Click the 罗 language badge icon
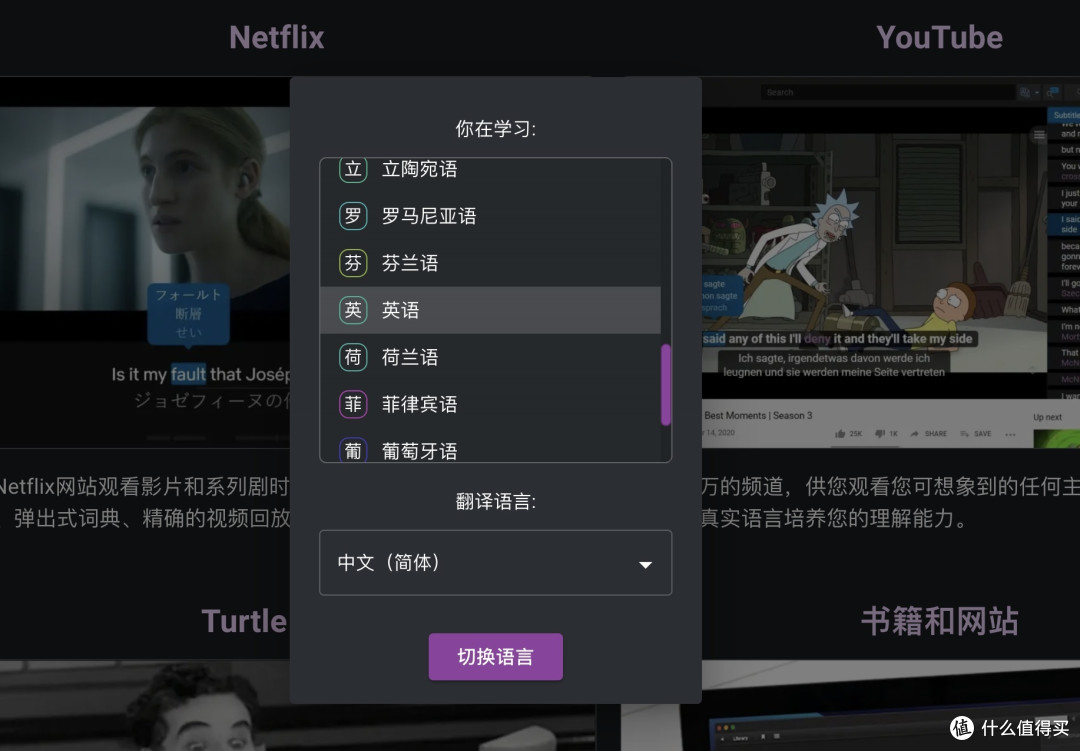Viewport: 1080px width, 751px height. coord(353,216)
